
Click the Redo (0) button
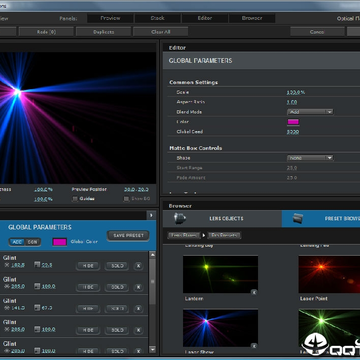[46, 32]
